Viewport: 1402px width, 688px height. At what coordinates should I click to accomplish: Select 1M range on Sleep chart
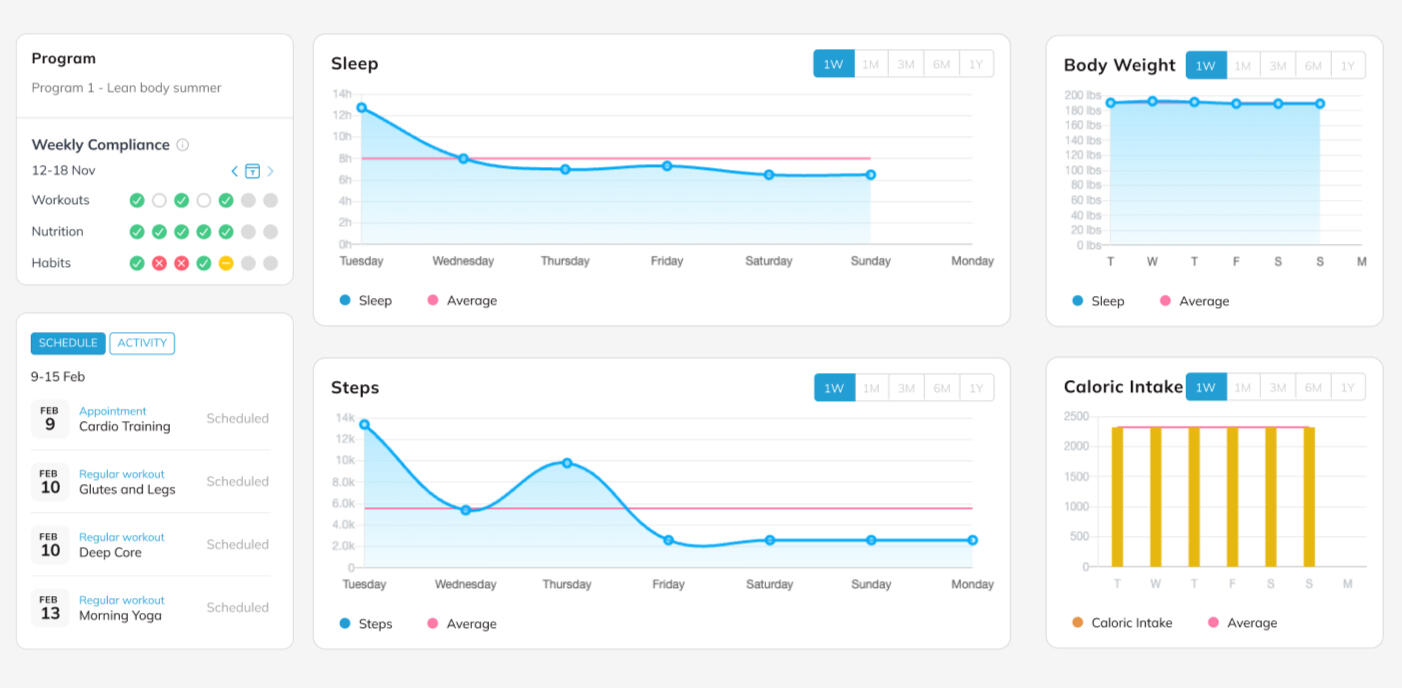pyautogui.click(x=871, y=64)
